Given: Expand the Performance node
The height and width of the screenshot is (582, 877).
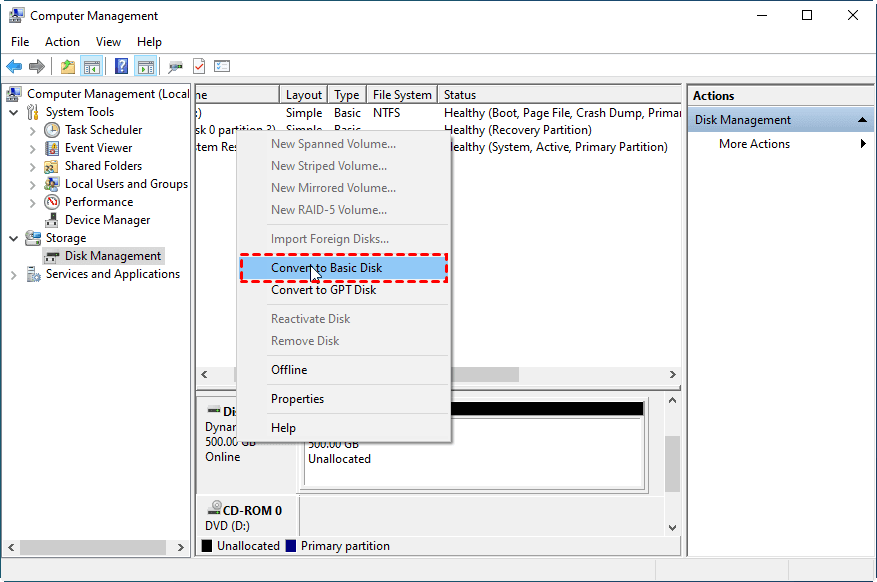Looking at the screenshot, I should 32,202.
